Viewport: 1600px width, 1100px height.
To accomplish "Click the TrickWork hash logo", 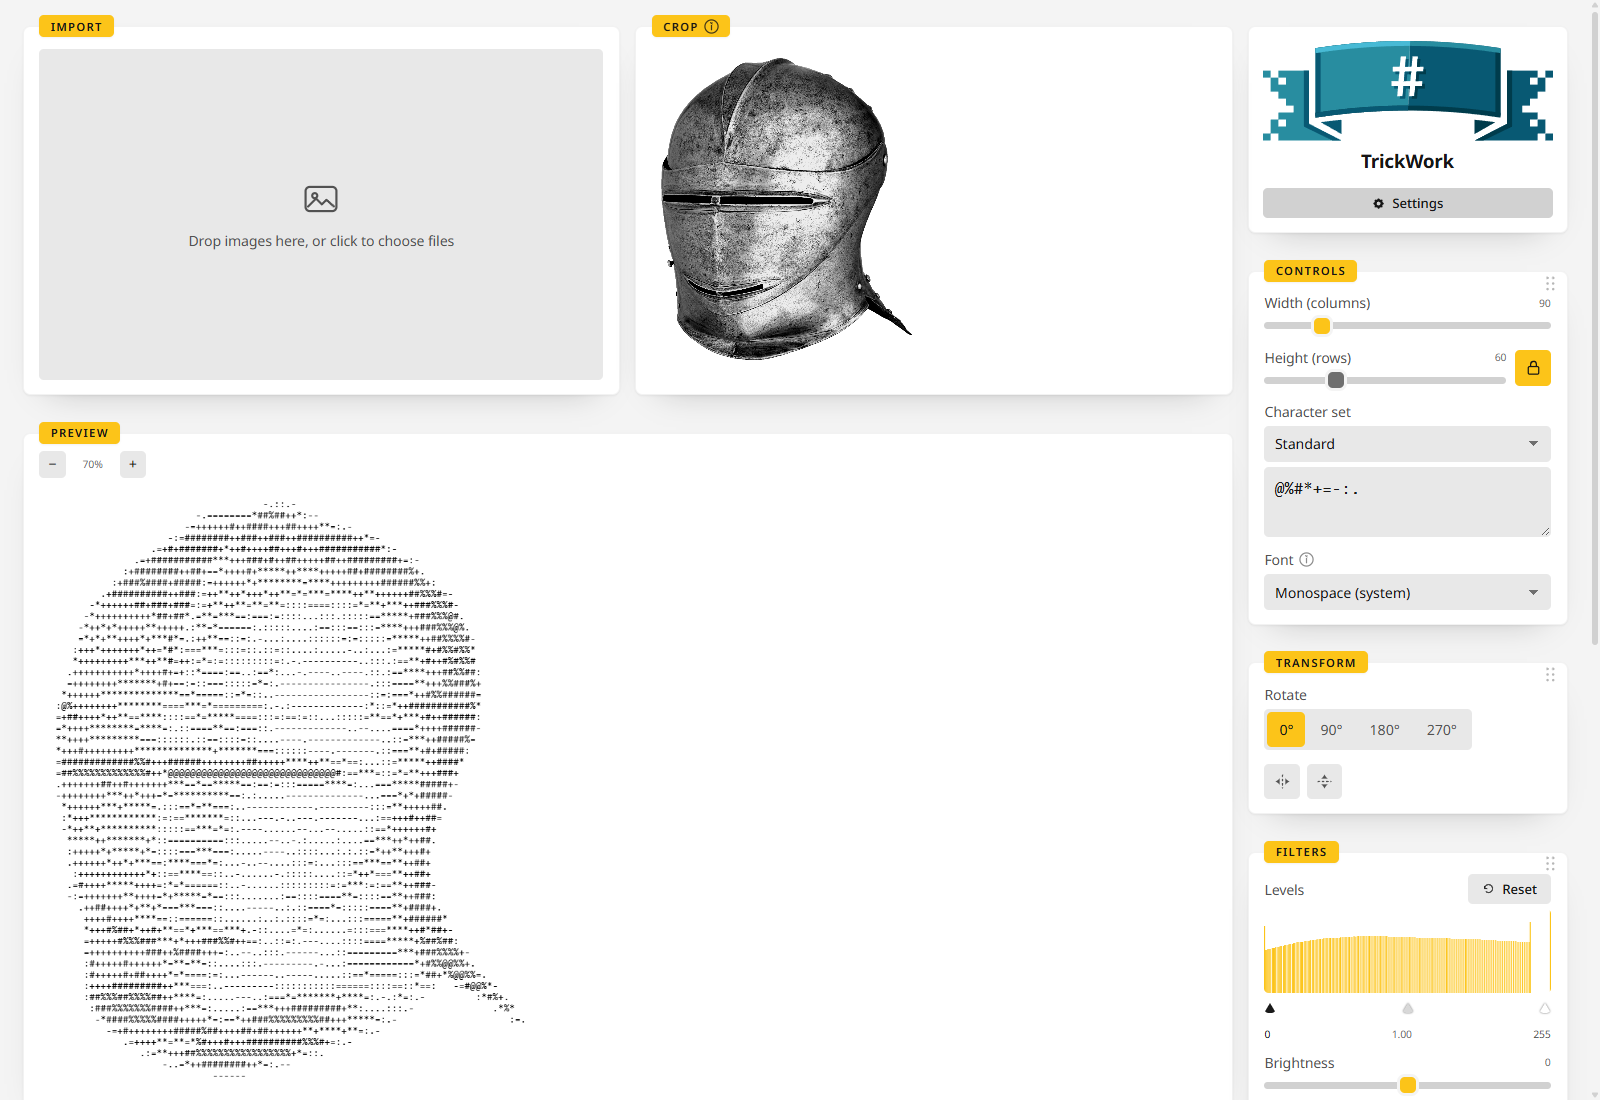I will pos(1408,91).
